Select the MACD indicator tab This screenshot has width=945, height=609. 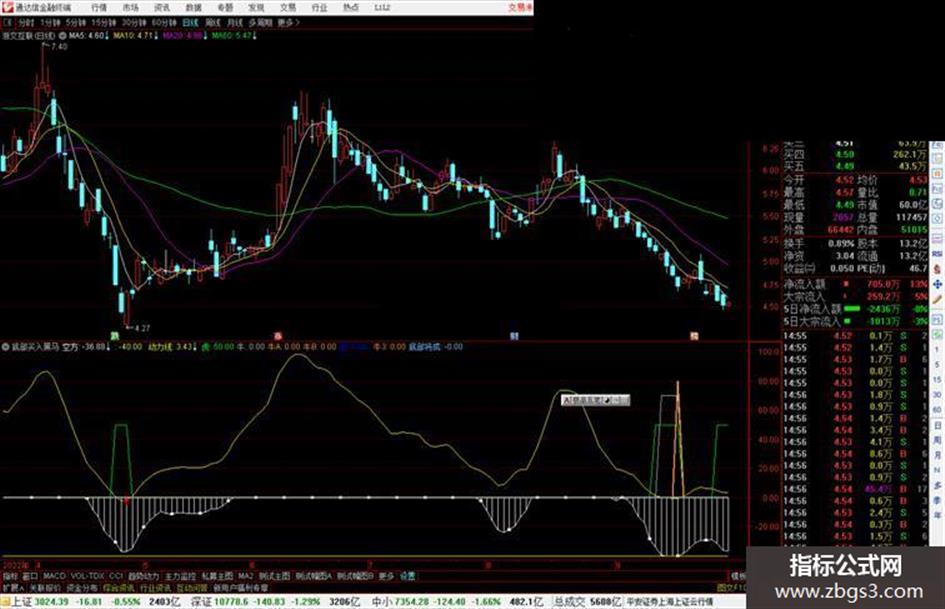click(54, 576)
